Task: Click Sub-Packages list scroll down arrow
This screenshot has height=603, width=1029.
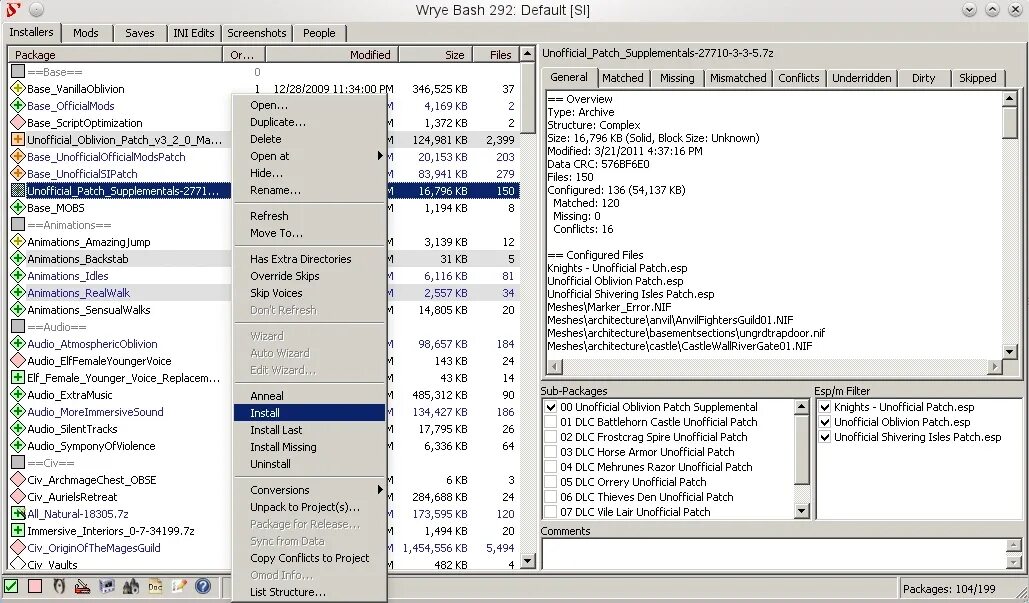Action: pyautogui.click(x=801, y=510)
